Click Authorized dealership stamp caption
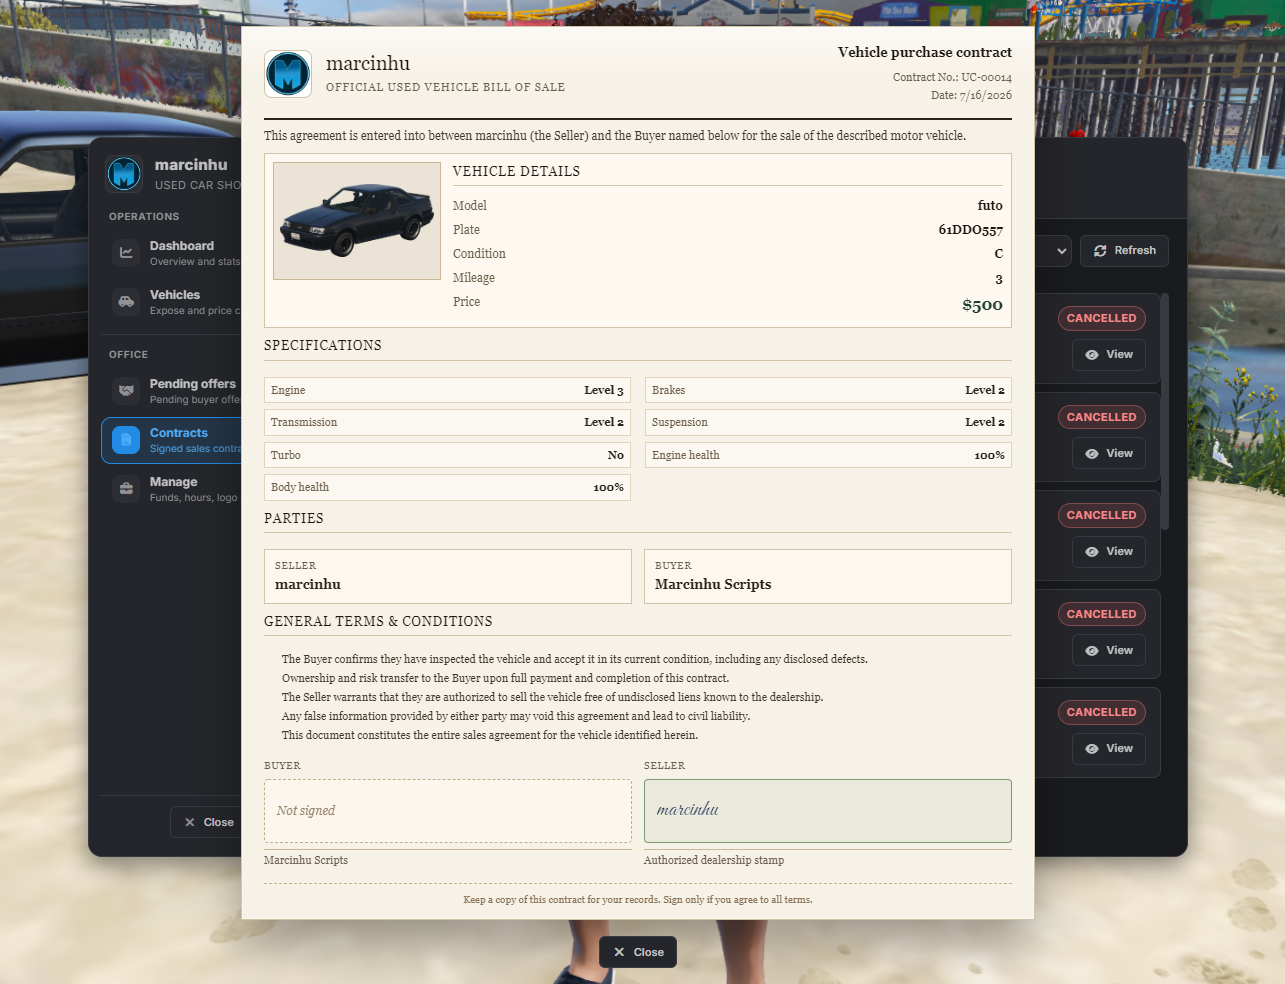The height and width of the screenshot is (984, 1285). pos(714,860)
